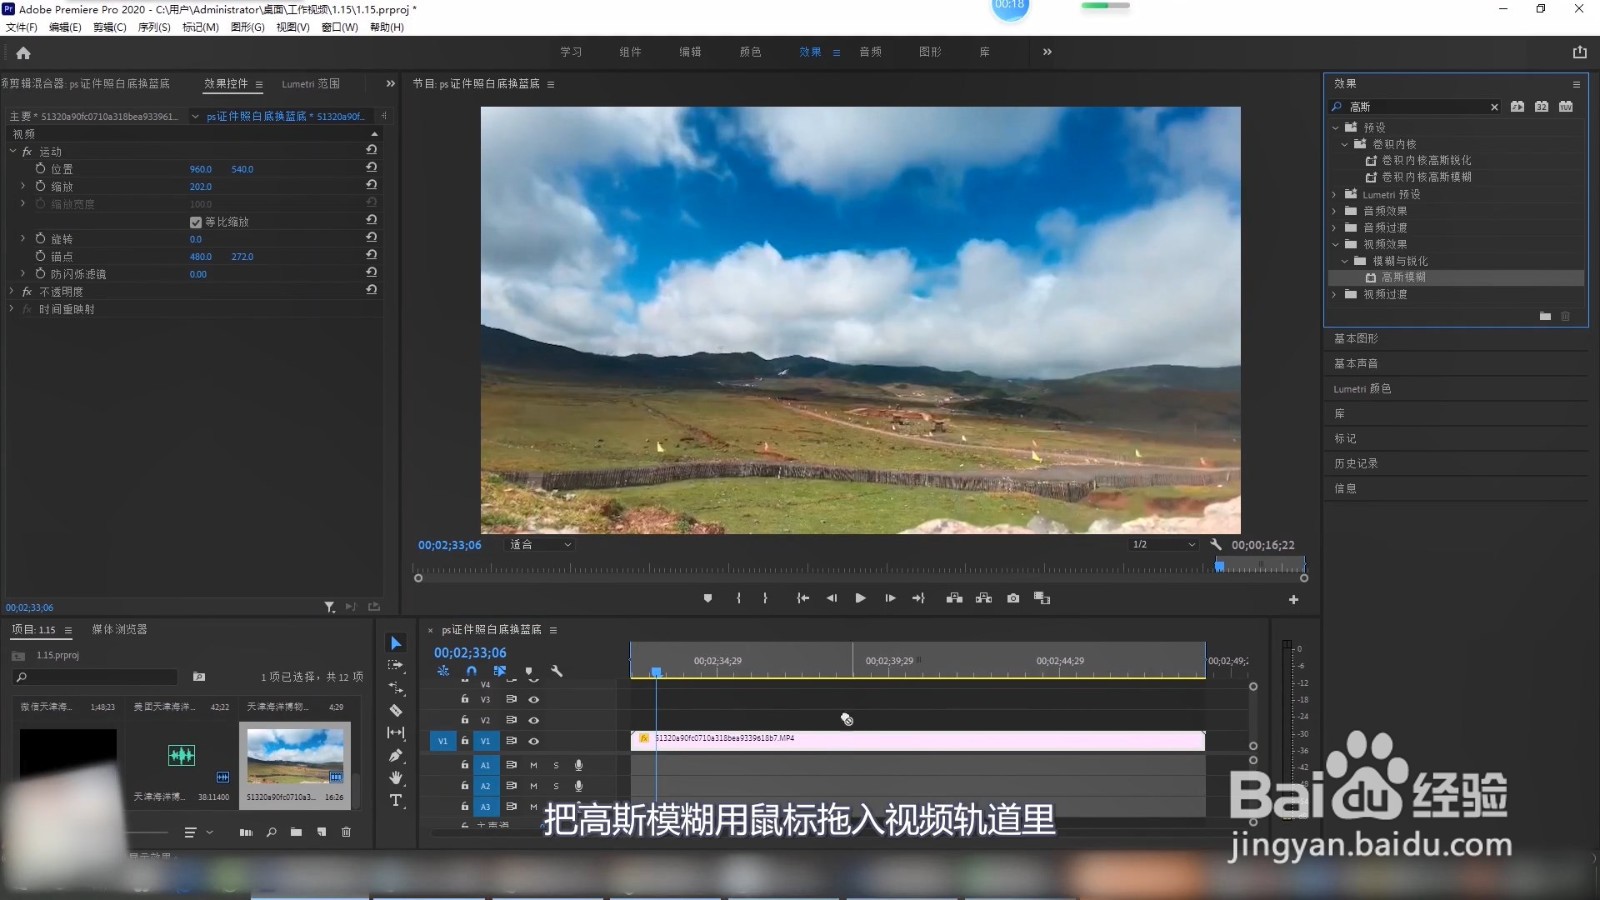
Task: Click the New Bin folder icon in effects panel
Action: 1544,316
